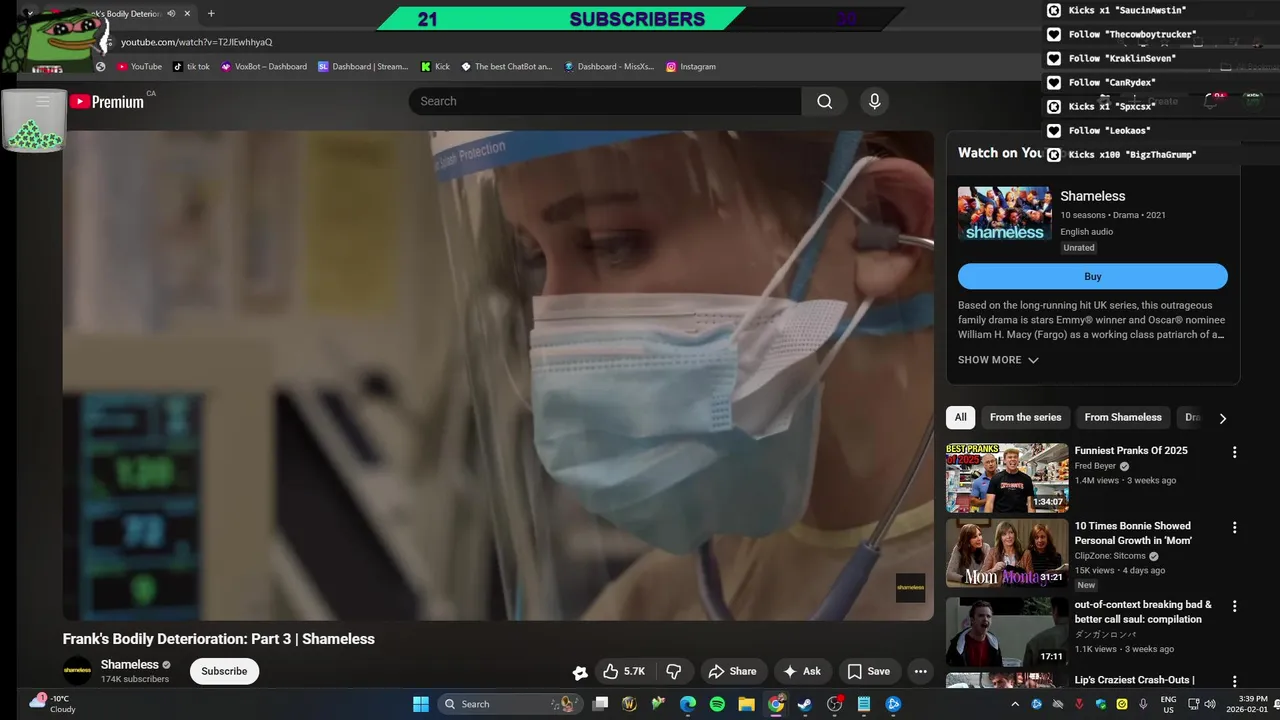The width and height of the screenshot is (1280, 720).
Task: Click the Windows taskbar Search box
Action: tap(509, 704)
